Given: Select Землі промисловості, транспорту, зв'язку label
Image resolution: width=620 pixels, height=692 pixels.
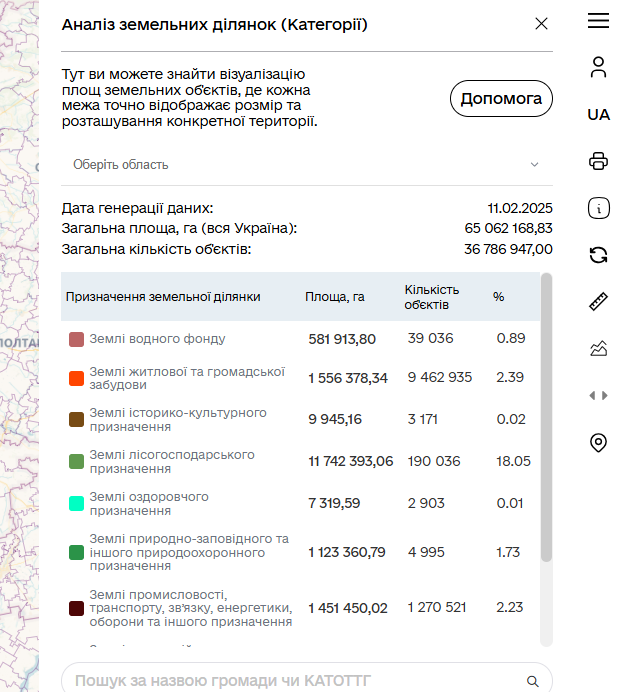Looking at the screenshot, I should 191,608.
